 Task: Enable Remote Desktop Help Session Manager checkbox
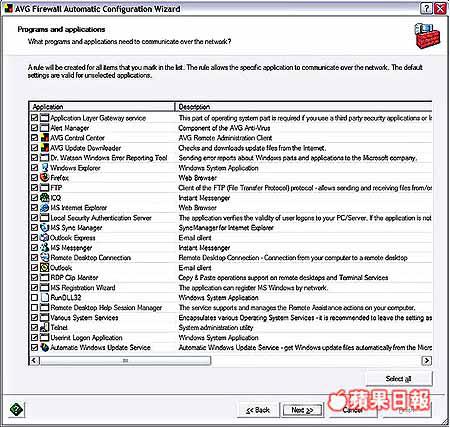coord(34,307)
